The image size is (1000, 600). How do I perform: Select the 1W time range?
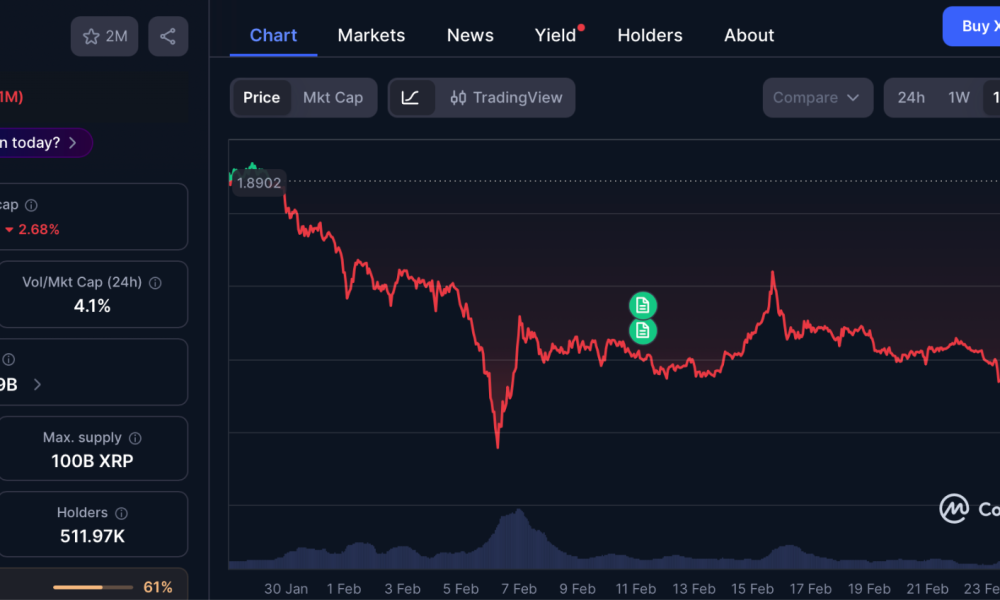coord(959,98)
